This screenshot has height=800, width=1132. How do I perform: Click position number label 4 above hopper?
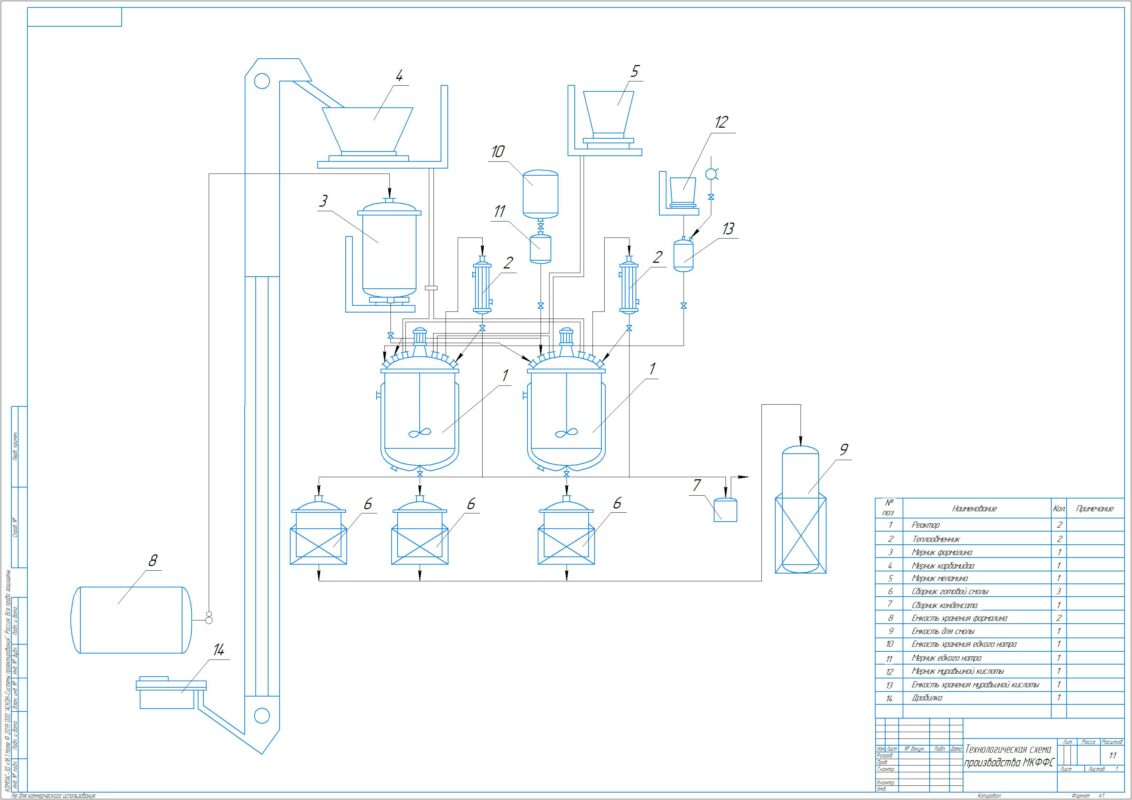398,76
